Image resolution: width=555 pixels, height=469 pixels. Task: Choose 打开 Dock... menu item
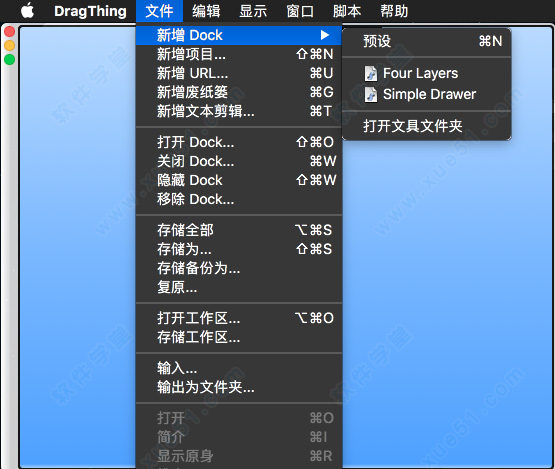pyautogui.click(x=239, y=142)
